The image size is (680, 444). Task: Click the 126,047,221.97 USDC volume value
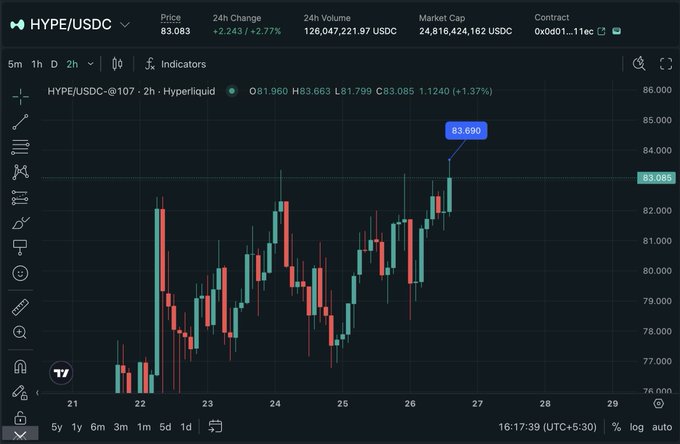[350, 31]
